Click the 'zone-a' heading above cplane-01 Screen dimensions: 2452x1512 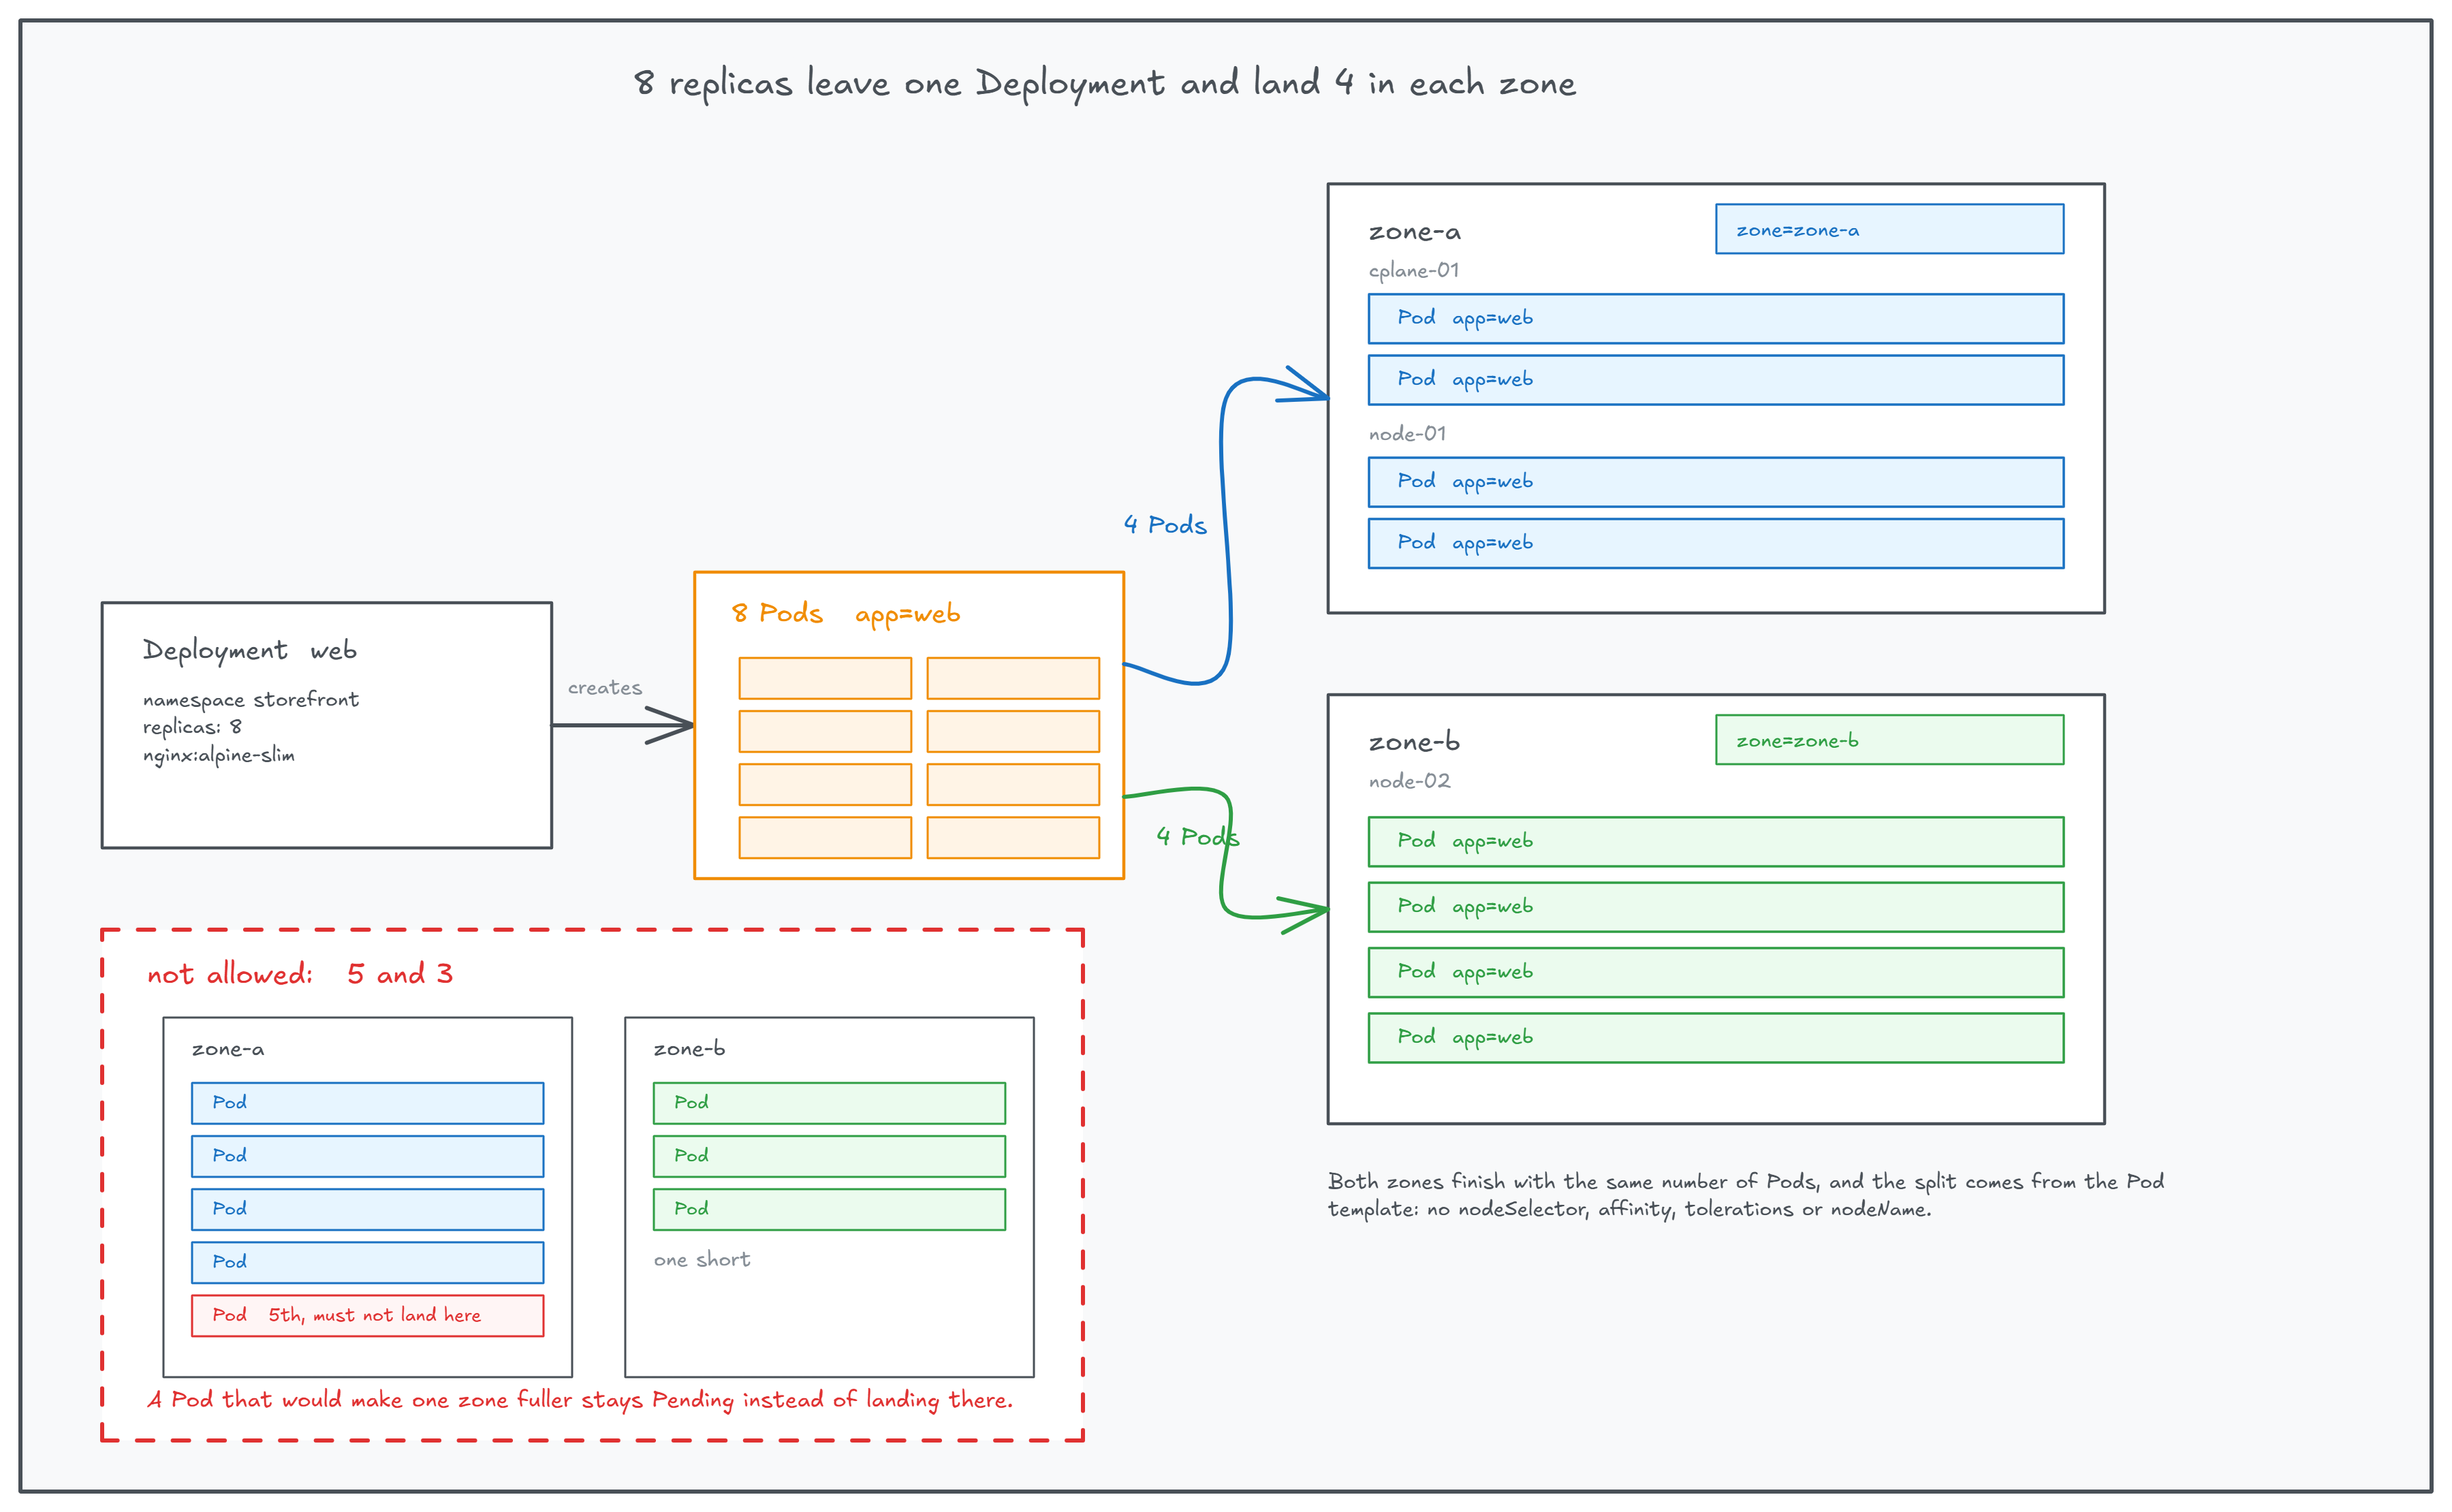coord(1414,232)
